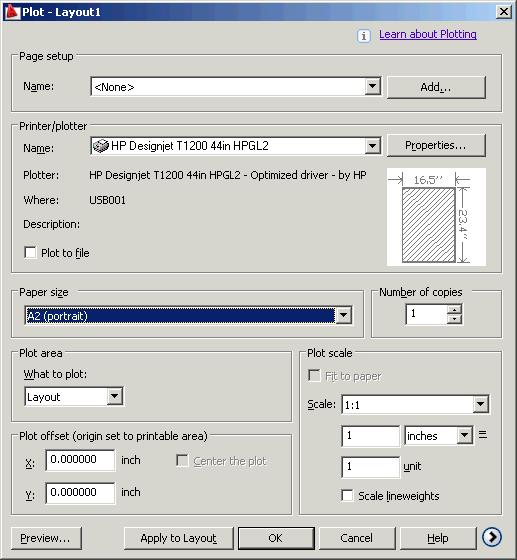Click the equals icon next to inches
The image size is (517, 560).
pos(483,435)
